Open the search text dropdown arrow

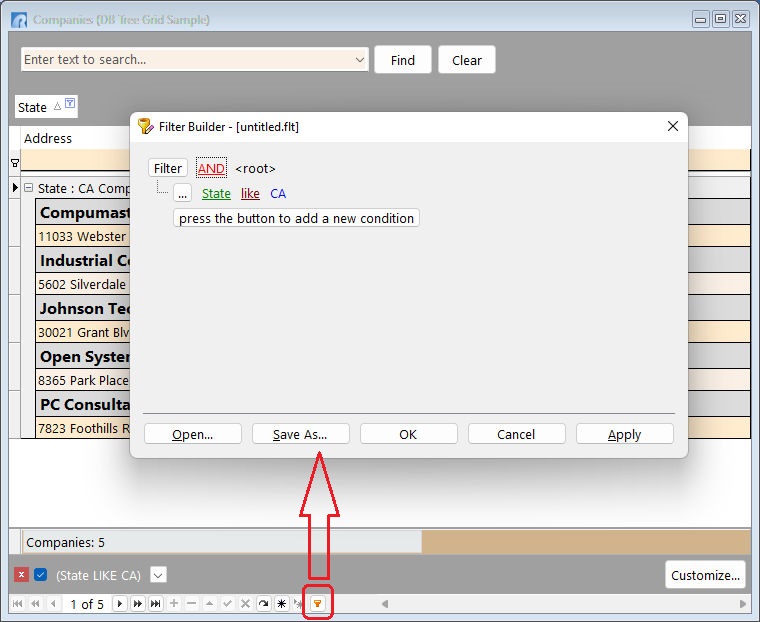[360, 60]
